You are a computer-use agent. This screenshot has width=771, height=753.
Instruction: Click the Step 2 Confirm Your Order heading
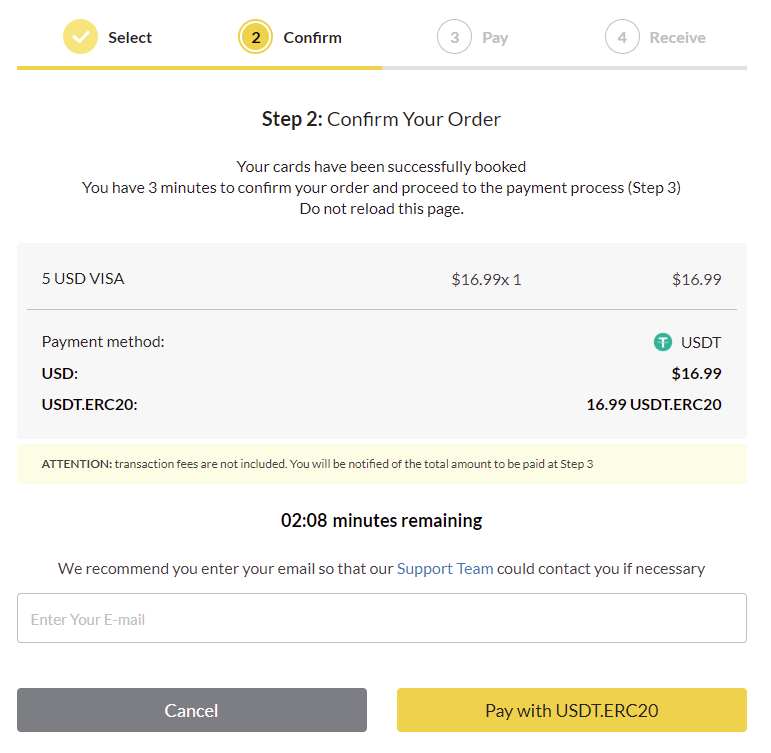381,120
